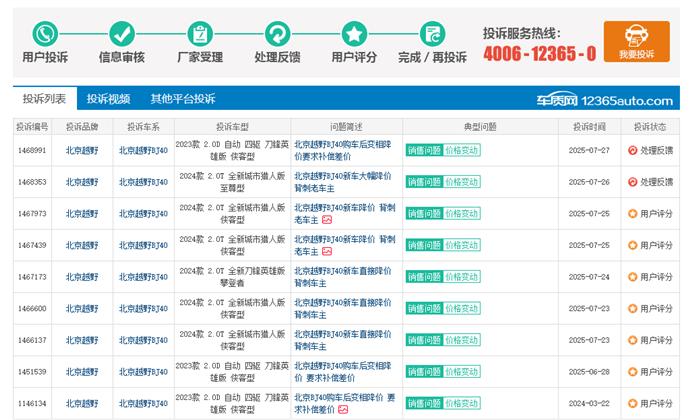700x420 pixels.
Task: Click 销售问题 tag in complaint 1467439 row
Action: (423, 245)
